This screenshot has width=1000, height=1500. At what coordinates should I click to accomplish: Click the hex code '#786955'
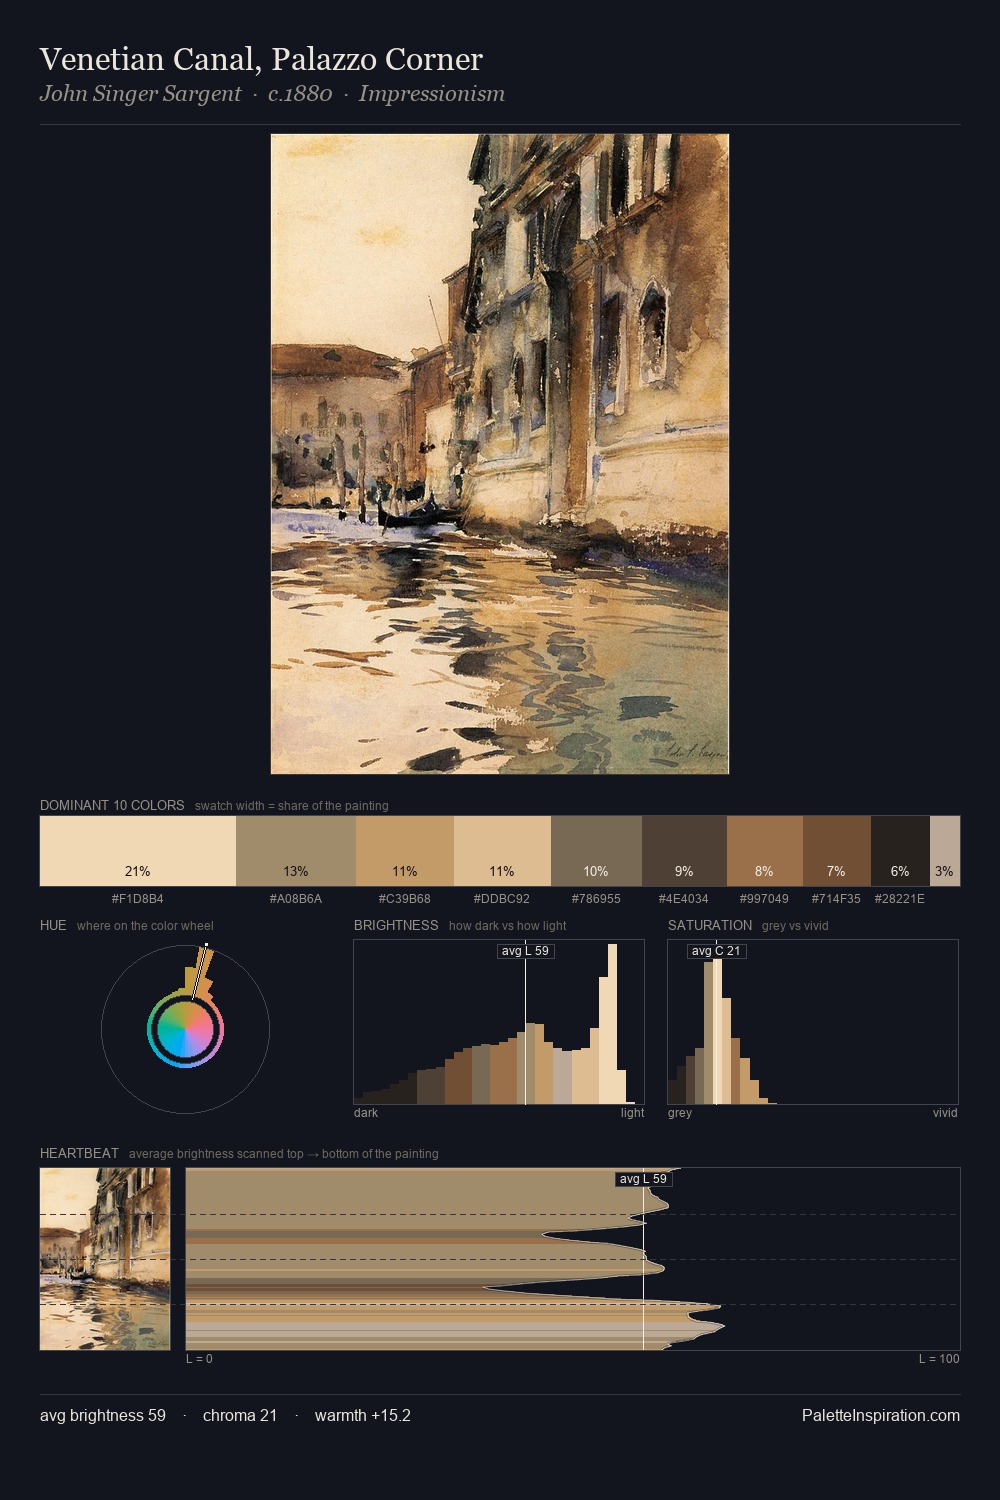click(596, 899)
